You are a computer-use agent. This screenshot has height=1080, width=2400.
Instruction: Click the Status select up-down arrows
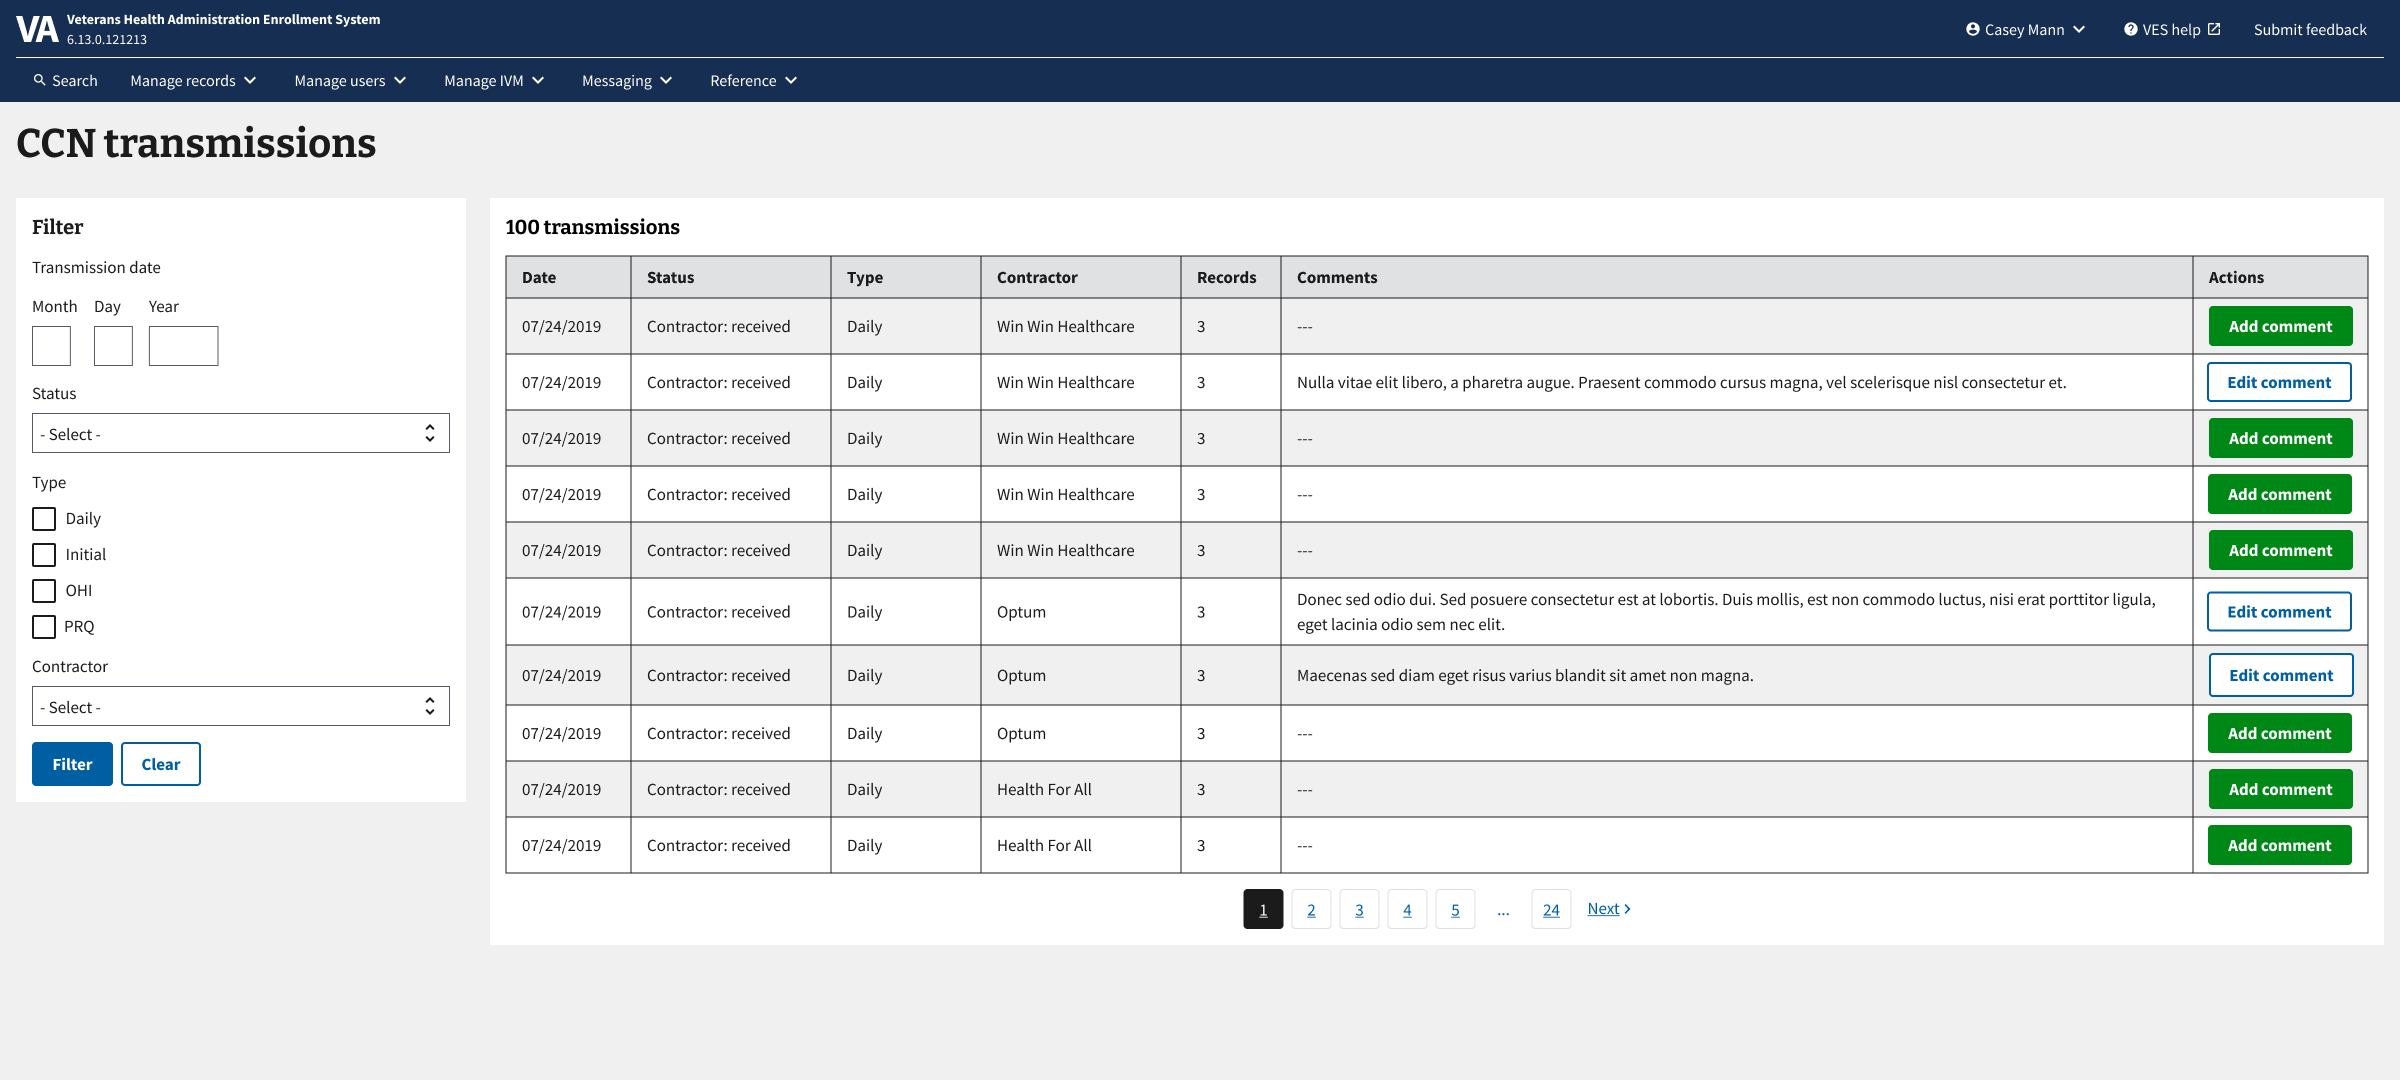(430, 433)
